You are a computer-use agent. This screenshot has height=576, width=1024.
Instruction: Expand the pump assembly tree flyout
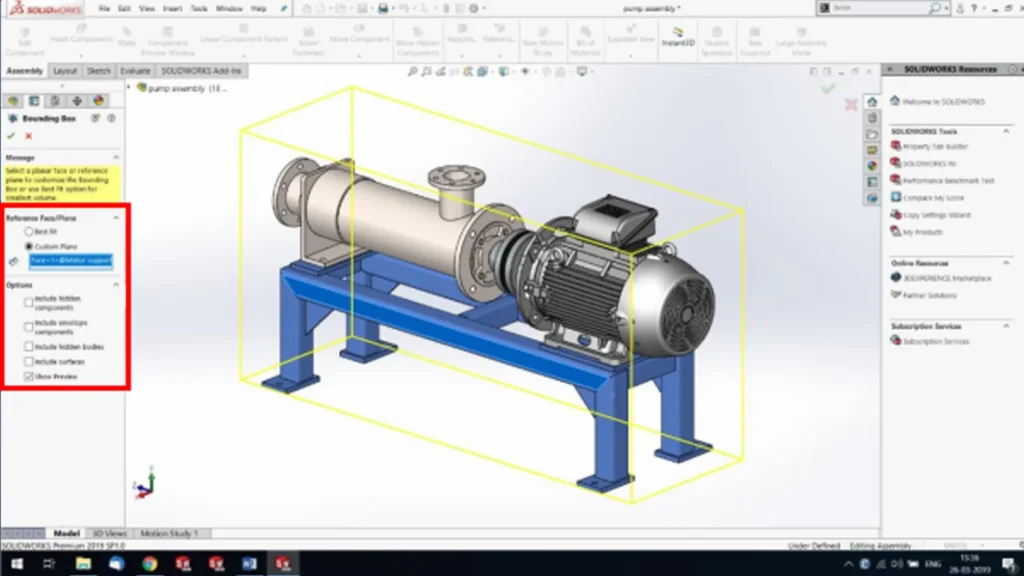(129, 87)
